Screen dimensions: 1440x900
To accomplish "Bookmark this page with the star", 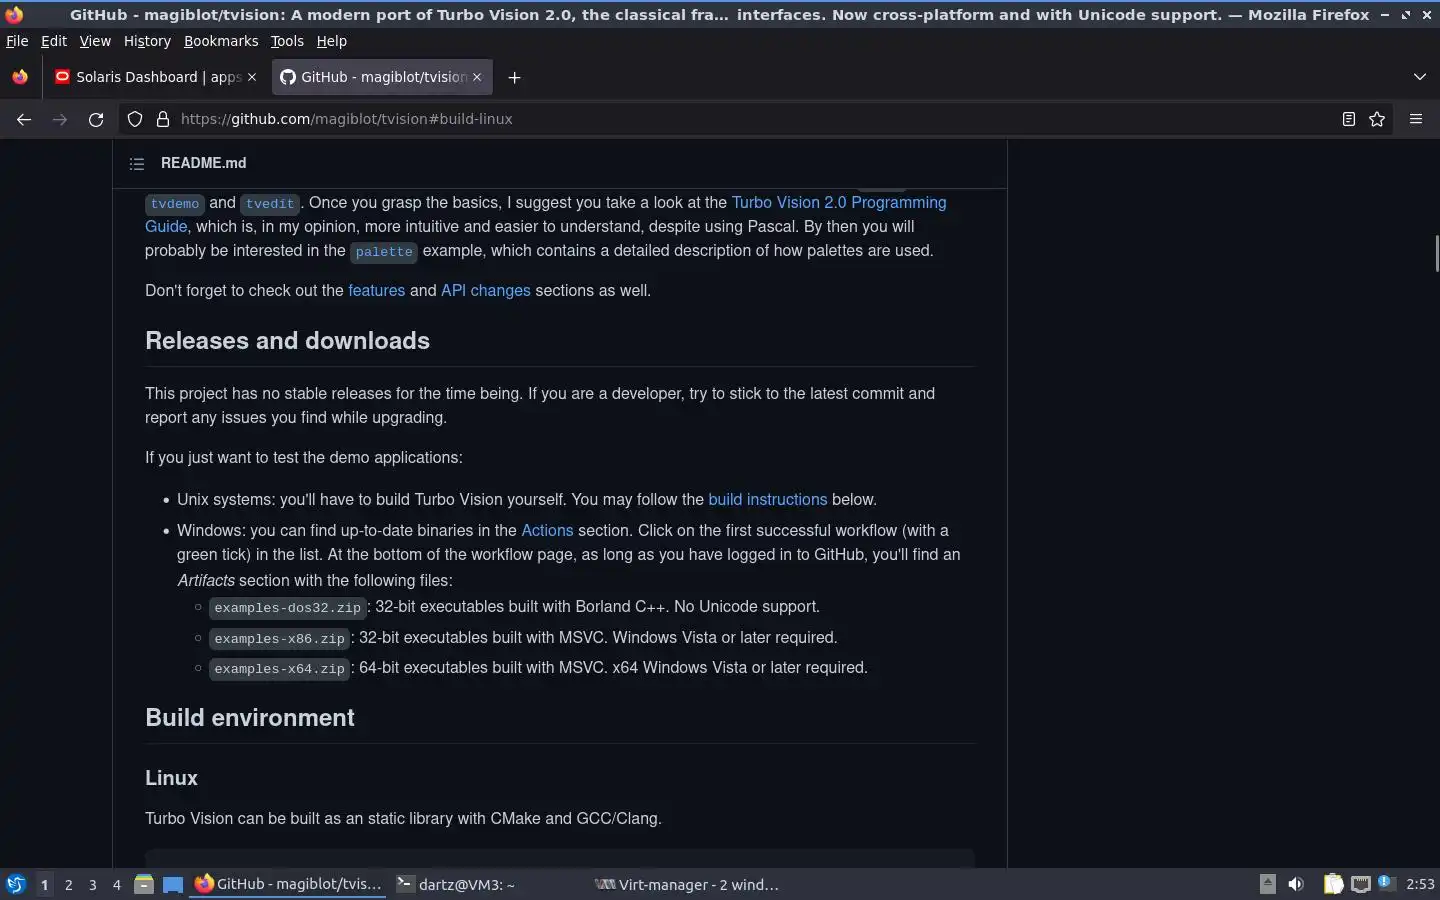I will click(1377, 119).
